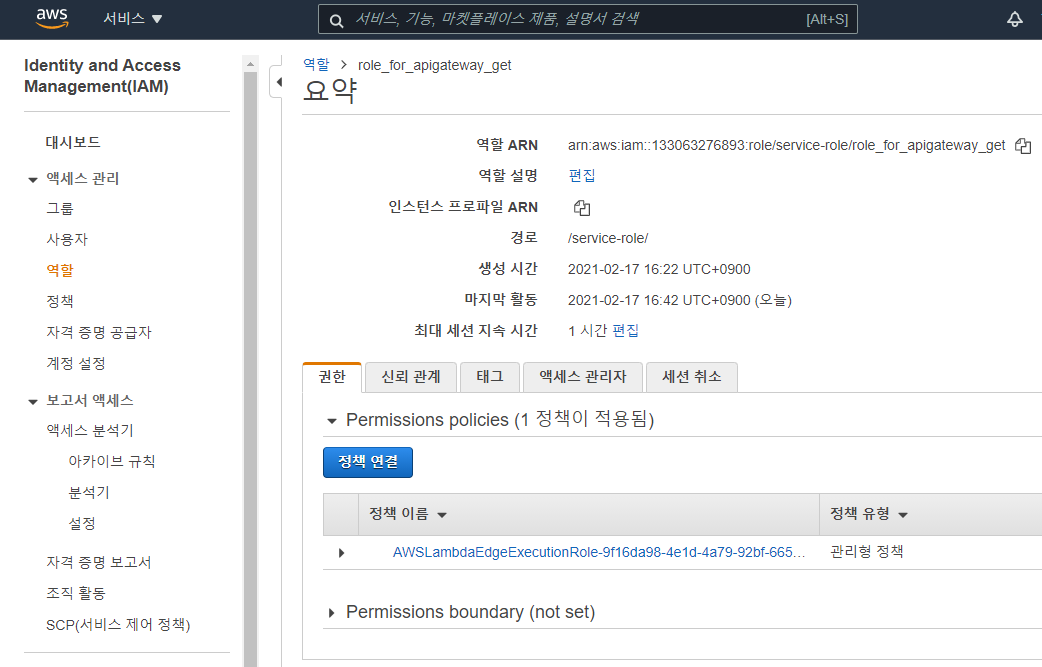Open the AWSLambdaEdgeExecutionRole policy link
Image resolution: width=1042 pixels, height=667 pixels.
599,552
